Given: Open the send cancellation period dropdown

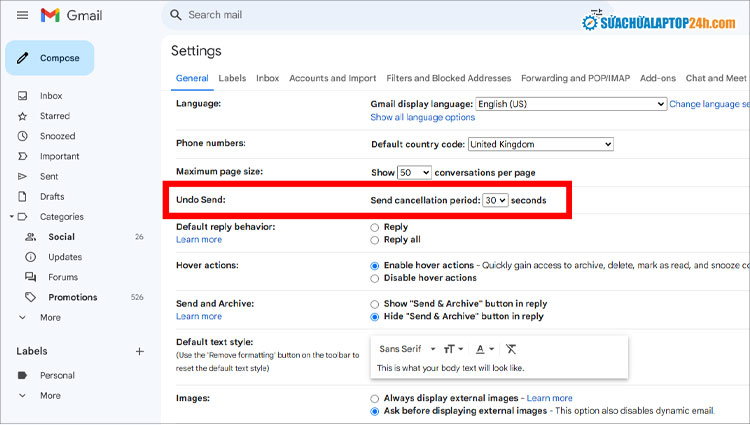Looking at the screenshot, I should pyautogui.click(x=495, y=201).
